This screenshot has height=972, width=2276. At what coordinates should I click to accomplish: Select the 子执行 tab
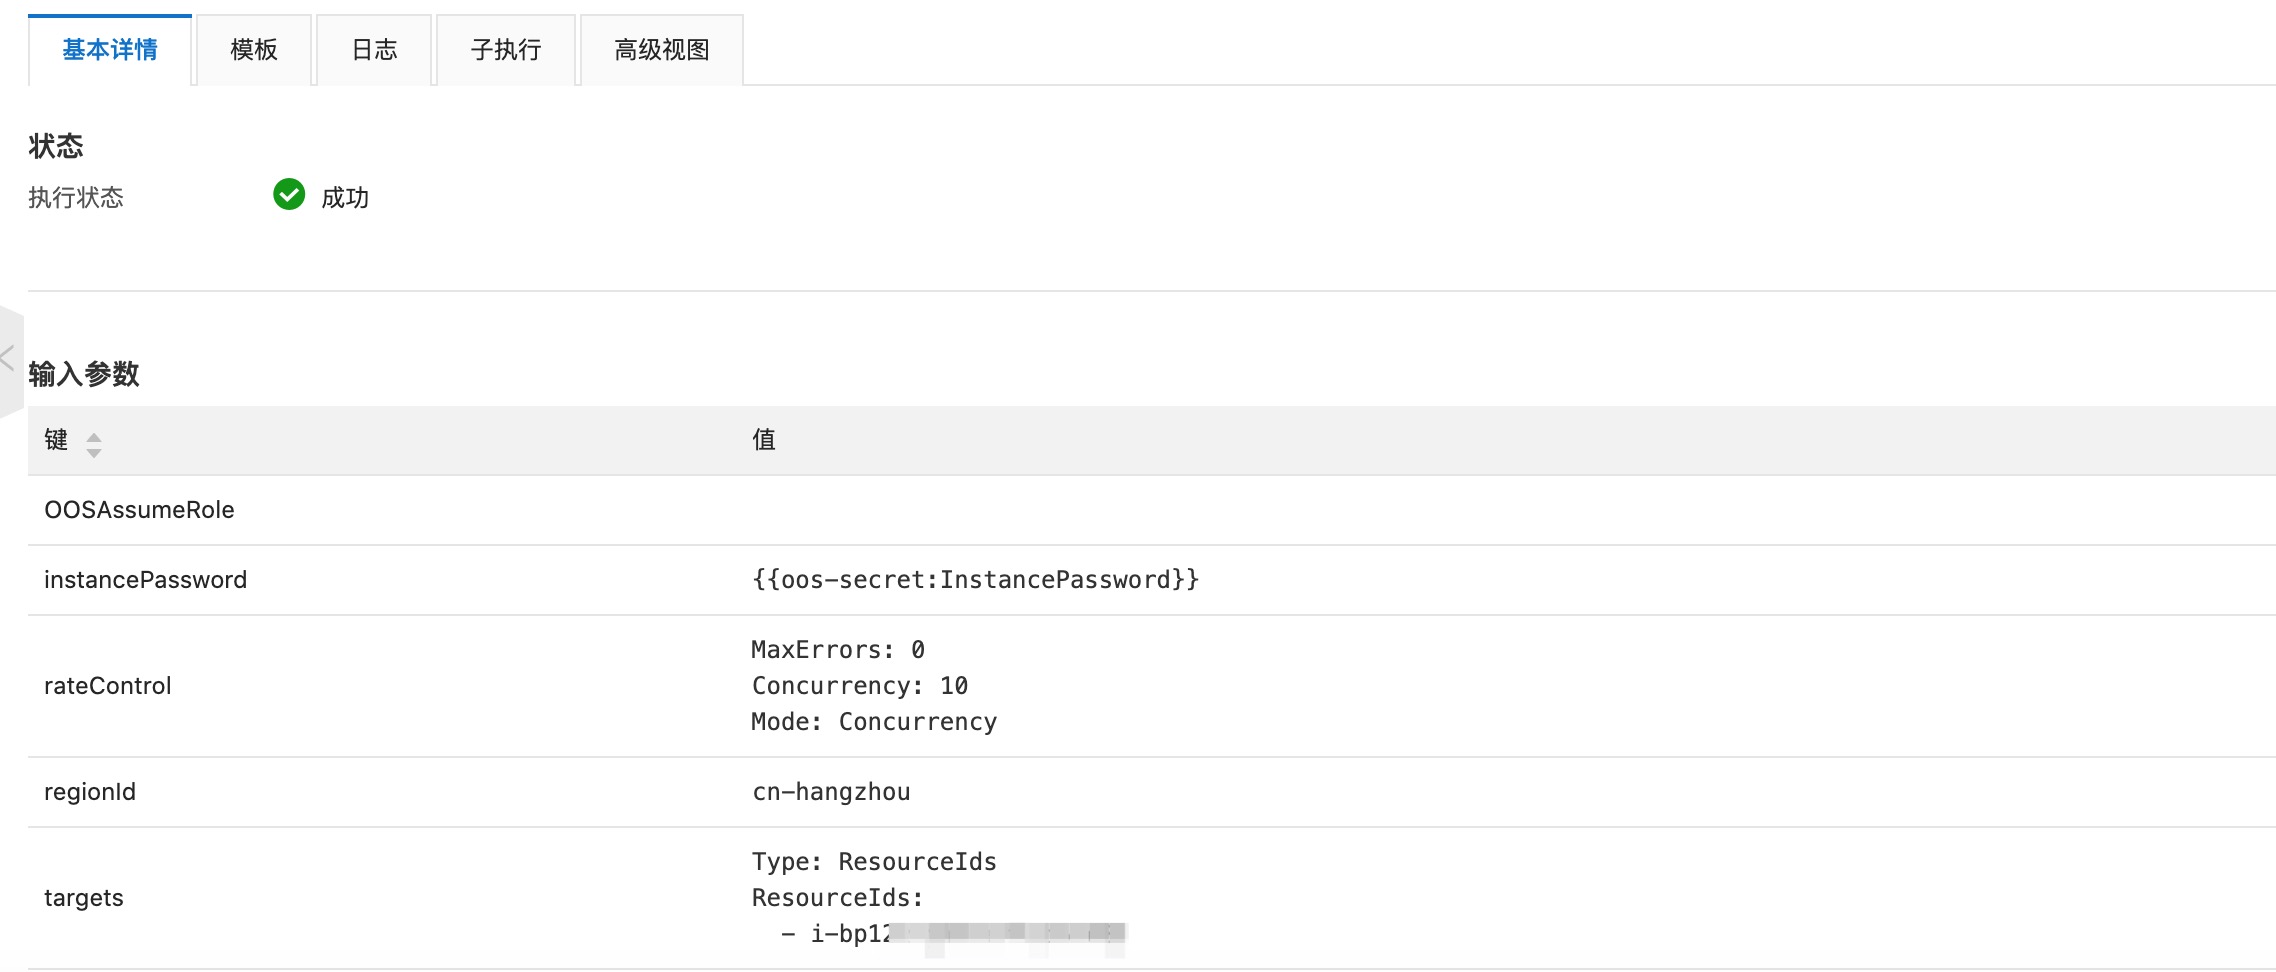click(506, 50)
